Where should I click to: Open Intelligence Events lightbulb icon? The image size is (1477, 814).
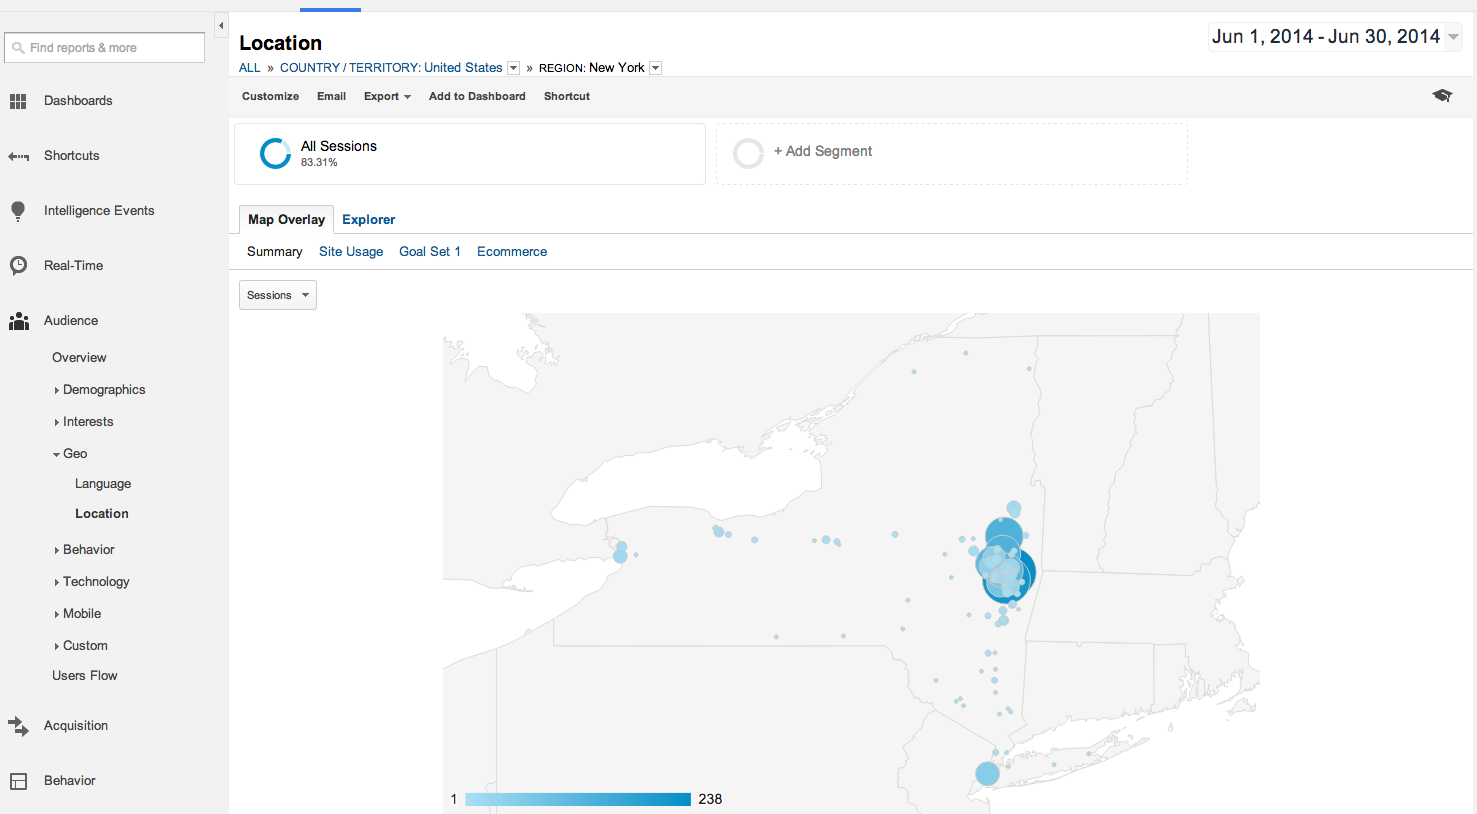point(18,211)
